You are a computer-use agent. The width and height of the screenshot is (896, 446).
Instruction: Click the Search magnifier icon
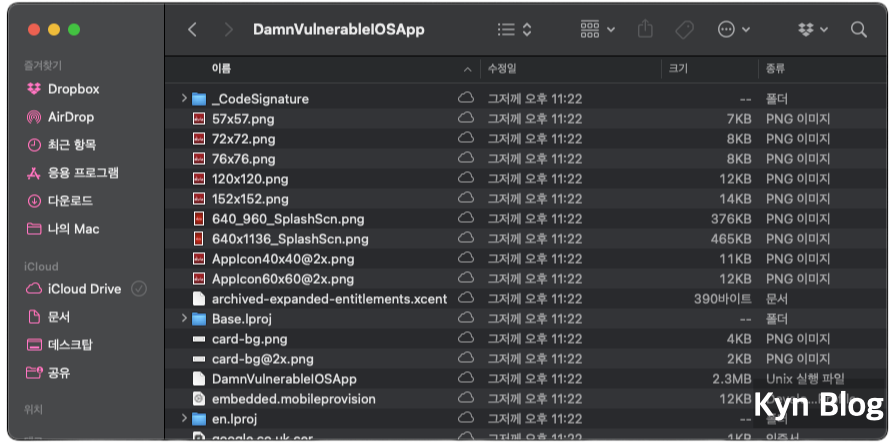pyautogui.click(x=858, y=30)
